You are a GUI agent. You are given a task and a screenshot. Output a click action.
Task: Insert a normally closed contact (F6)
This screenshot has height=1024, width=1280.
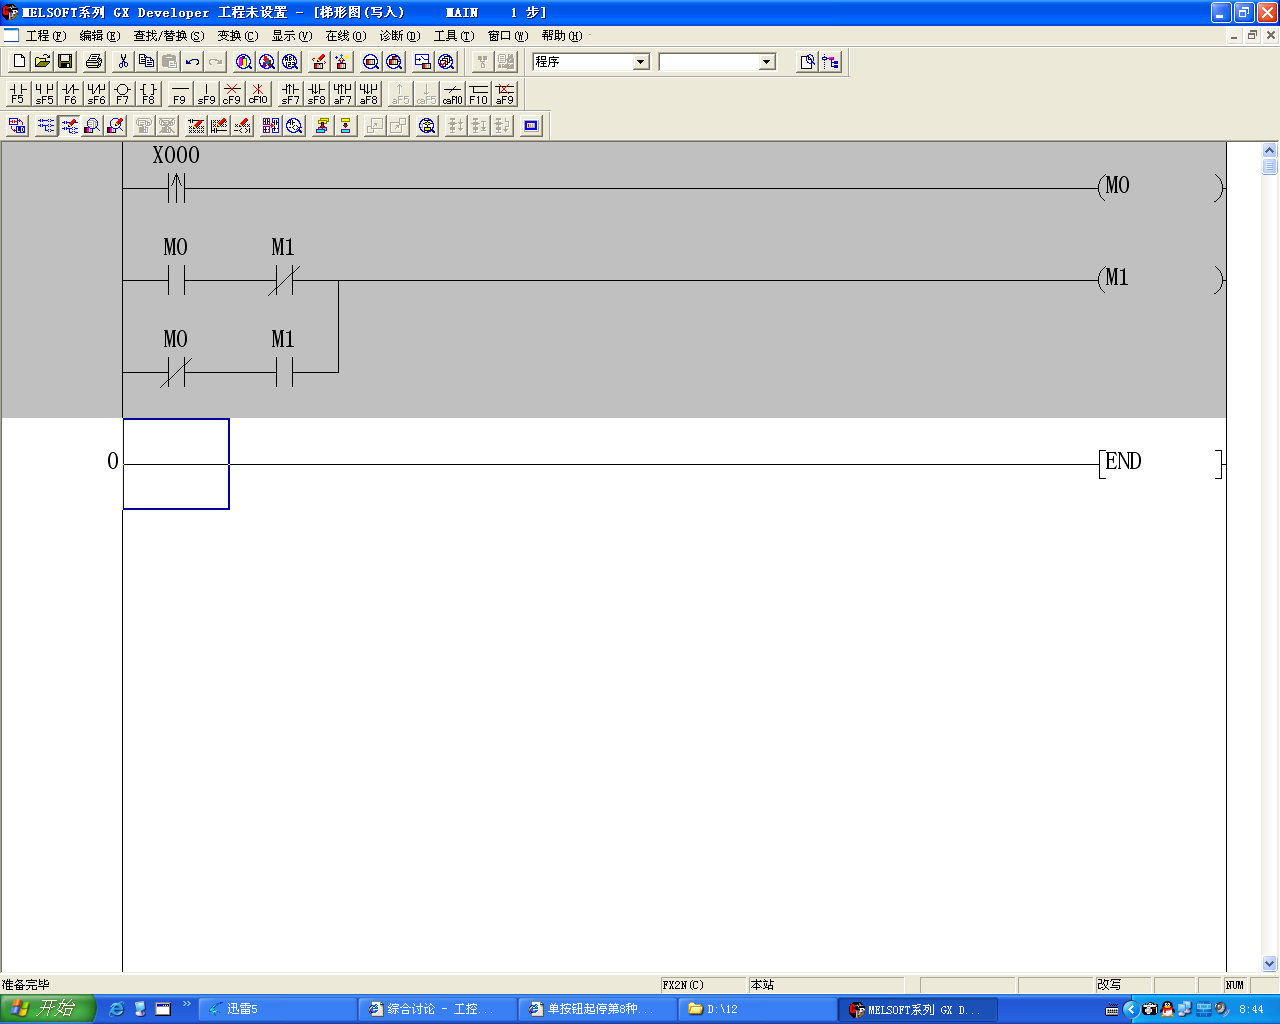70,94
